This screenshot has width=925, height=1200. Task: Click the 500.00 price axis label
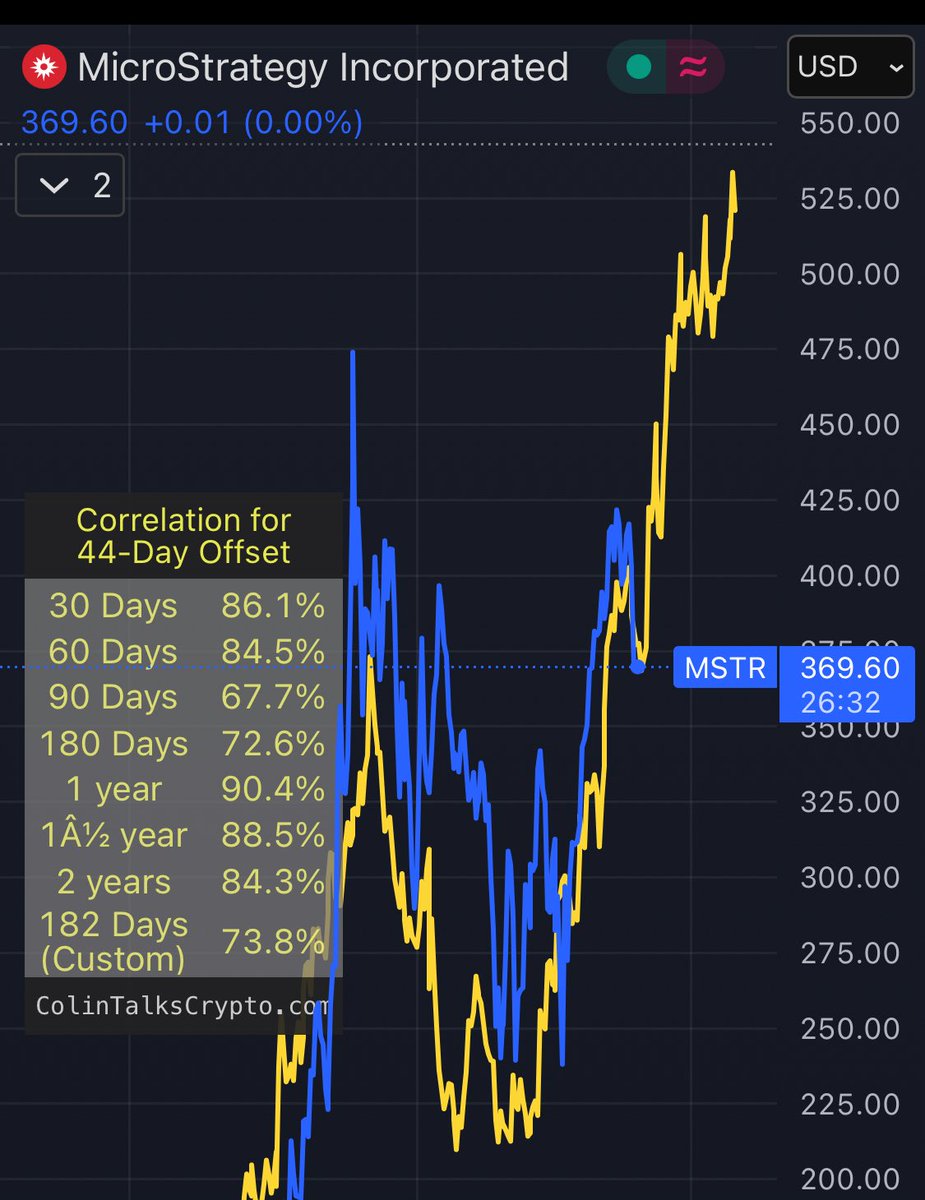click(850, 274)
